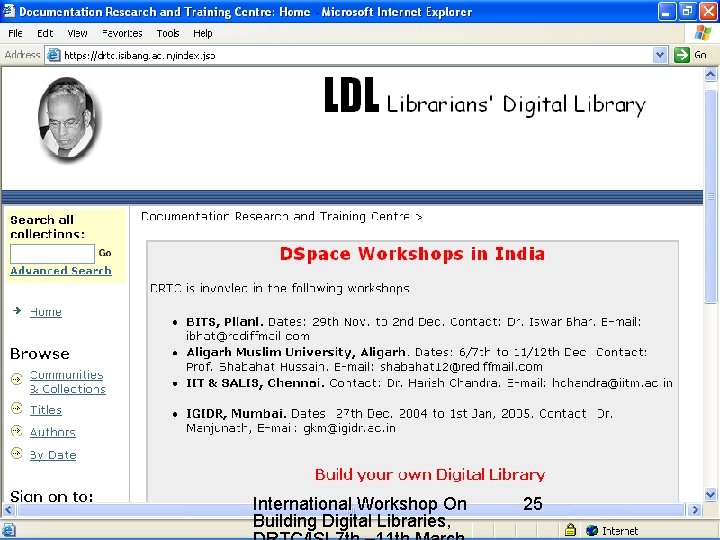Click the horizontal scrollbar right arrow
The width and height of the screenshot is (720, 540).
click(695, 510)
